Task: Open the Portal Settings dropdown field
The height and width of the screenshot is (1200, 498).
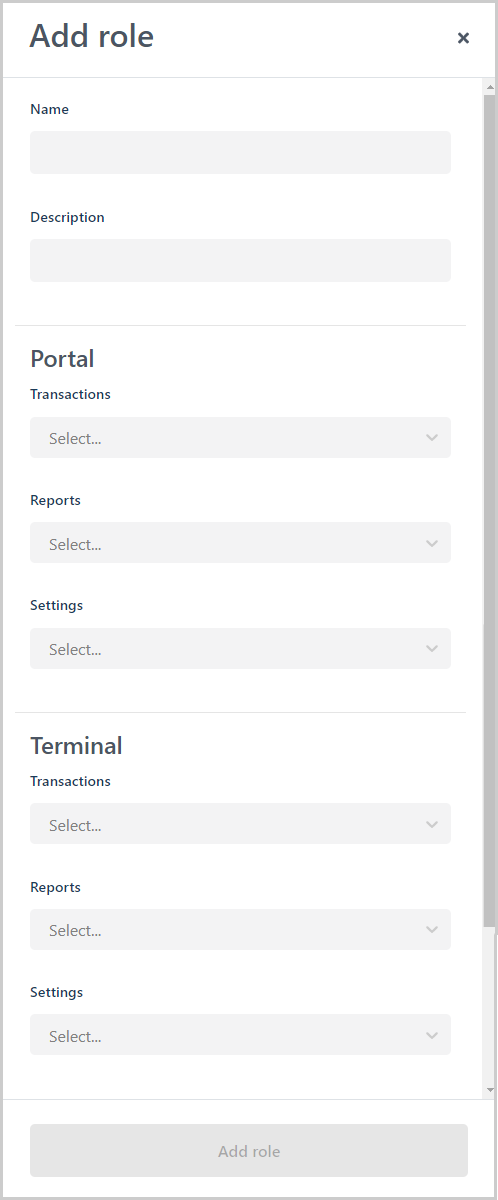Action: (x=240, y=648)
